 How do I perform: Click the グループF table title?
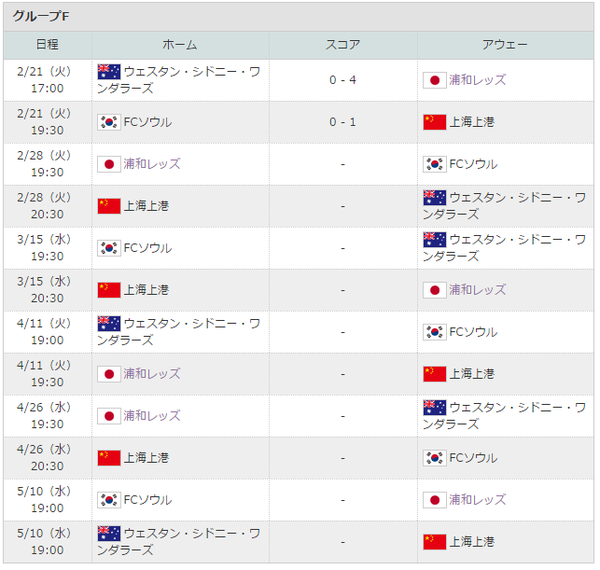[x=41, y=16]
